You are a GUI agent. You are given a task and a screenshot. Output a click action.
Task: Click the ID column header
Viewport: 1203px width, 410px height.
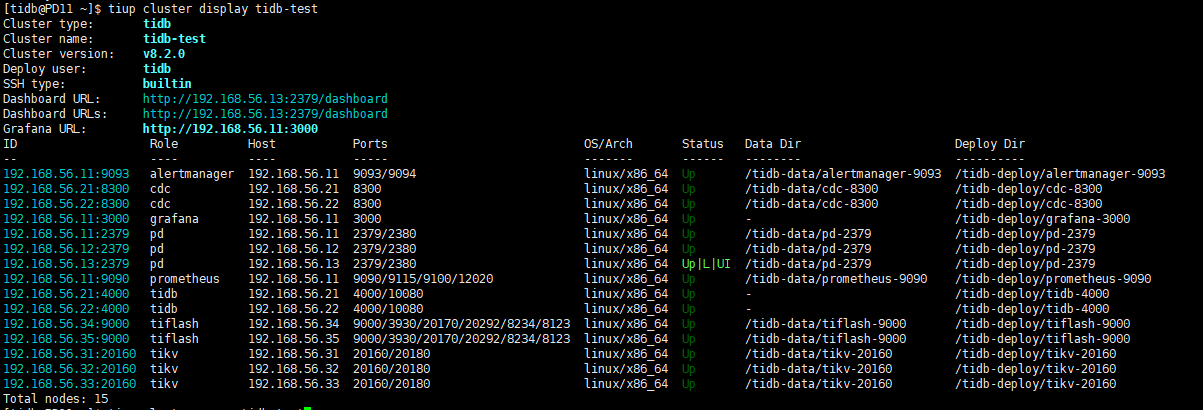click(10, 144)
